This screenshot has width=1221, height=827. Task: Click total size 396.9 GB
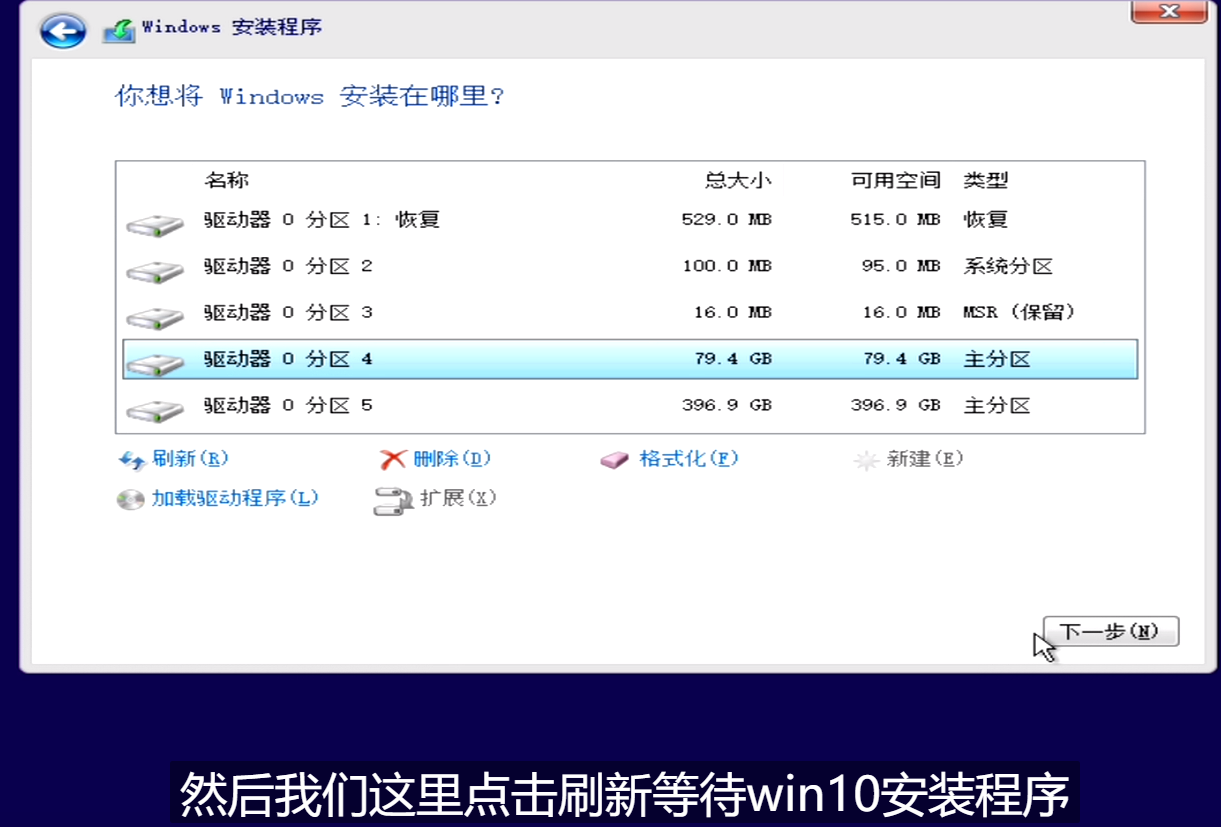(x=726, y=405)
